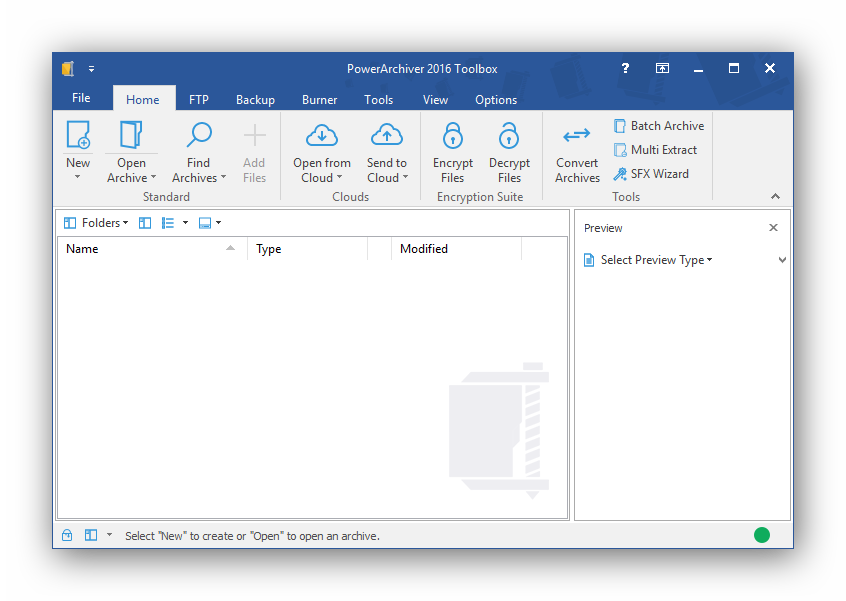Open the New button dropdown arrow

78,177
